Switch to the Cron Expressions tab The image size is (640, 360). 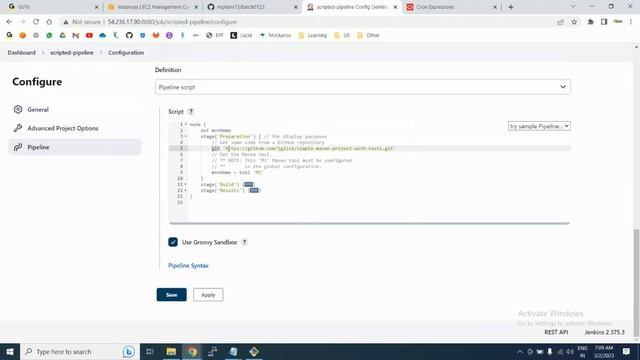click(x=452, y=7)
